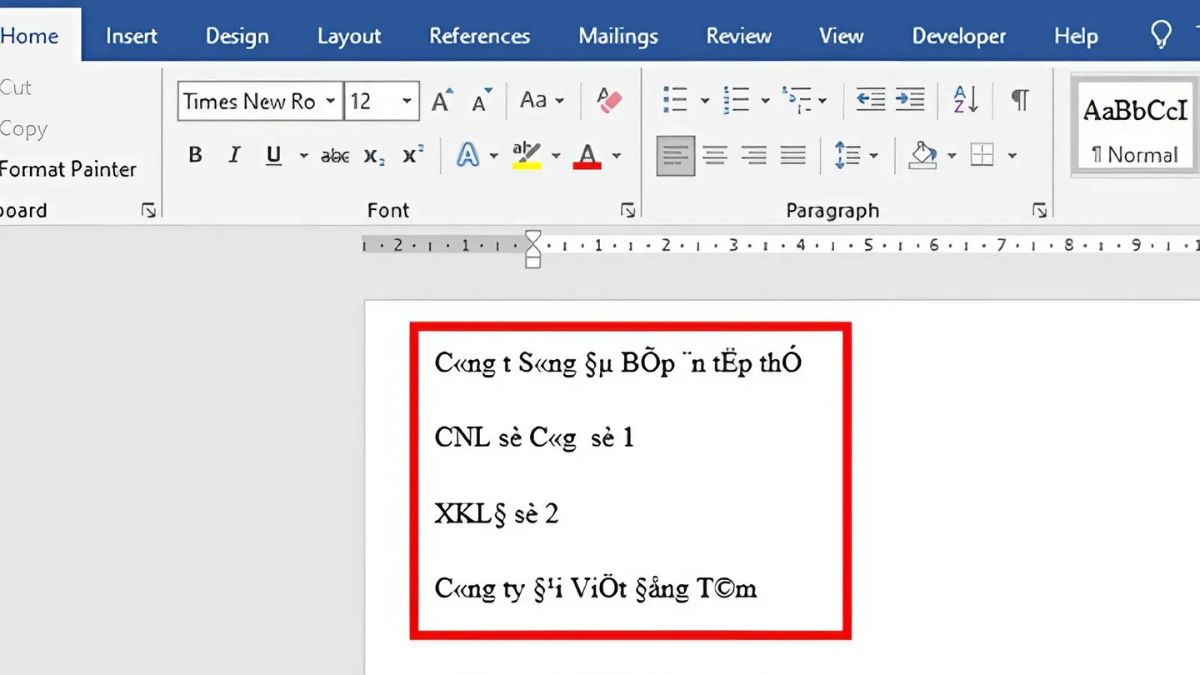
Task: Select Align Right
Action: (753, 155)
